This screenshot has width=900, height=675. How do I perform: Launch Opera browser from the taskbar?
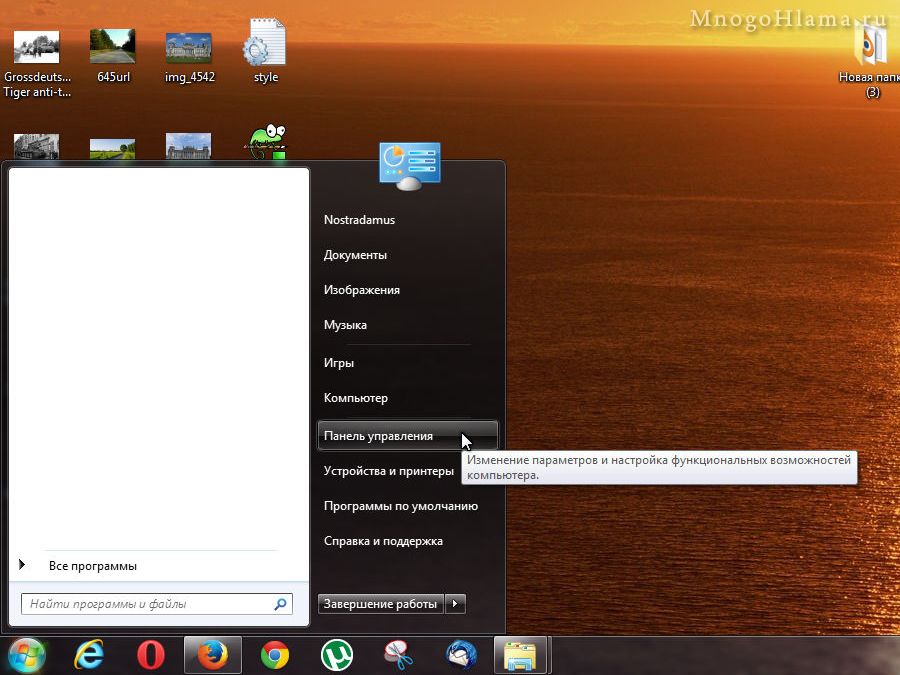tap(151, 655)
